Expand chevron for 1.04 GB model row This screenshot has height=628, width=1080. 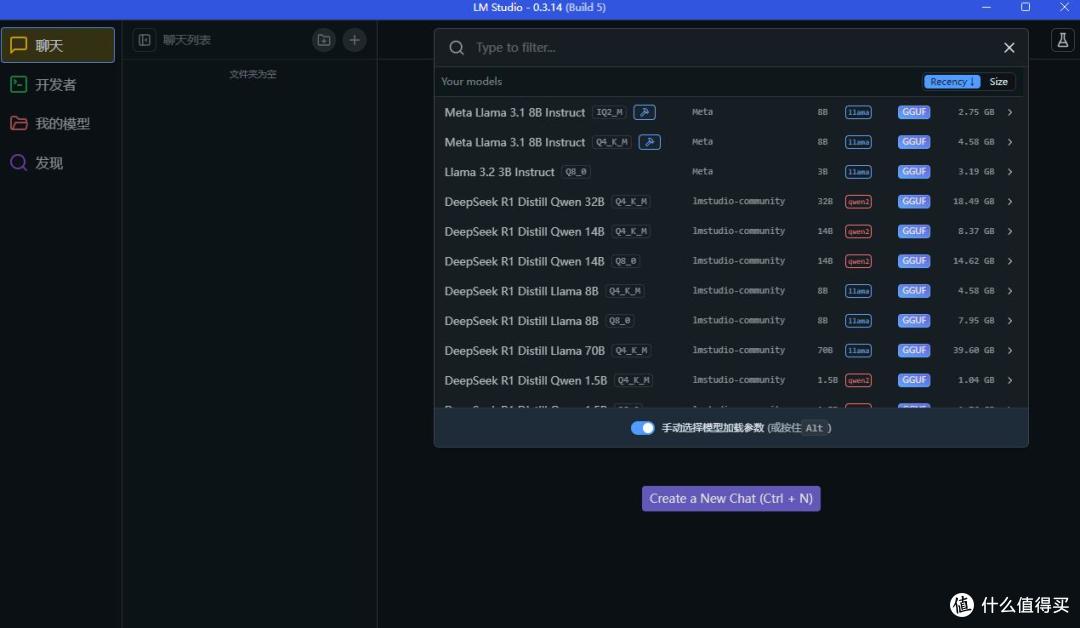[x=1010, y=380]
